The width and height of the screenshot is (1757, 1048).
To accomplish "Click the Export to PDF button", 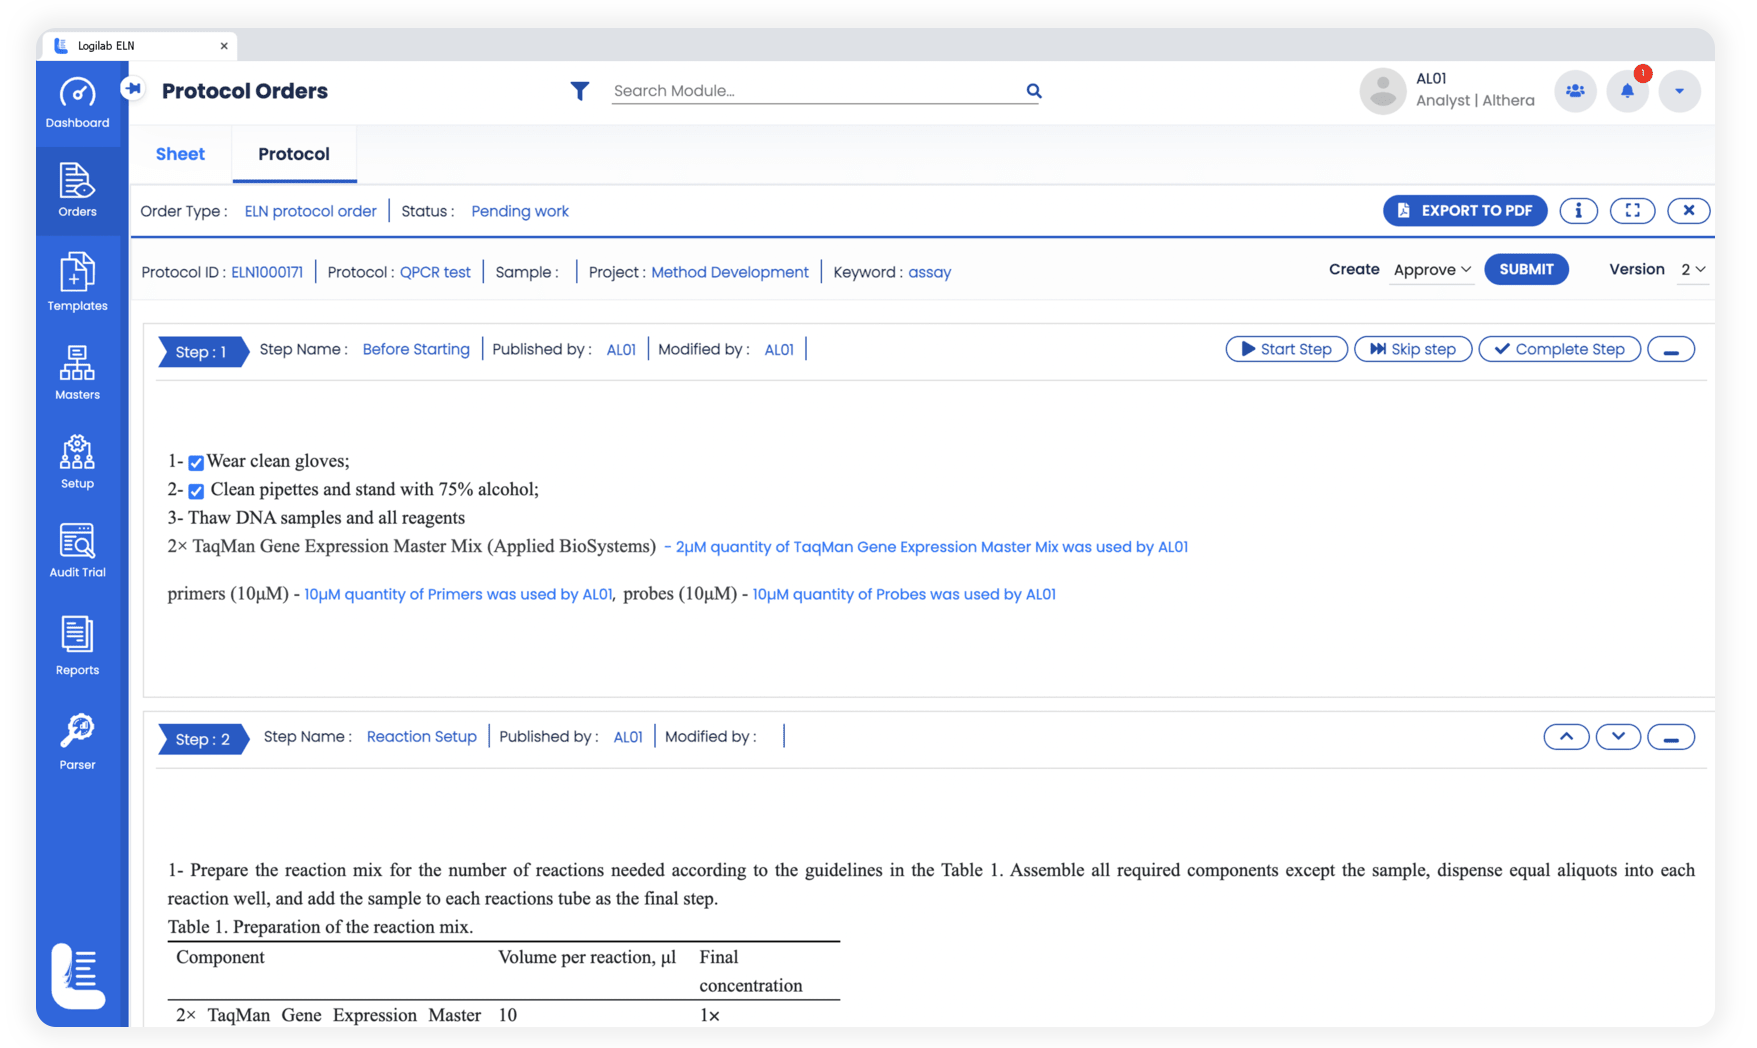I will pos(1464,211).
